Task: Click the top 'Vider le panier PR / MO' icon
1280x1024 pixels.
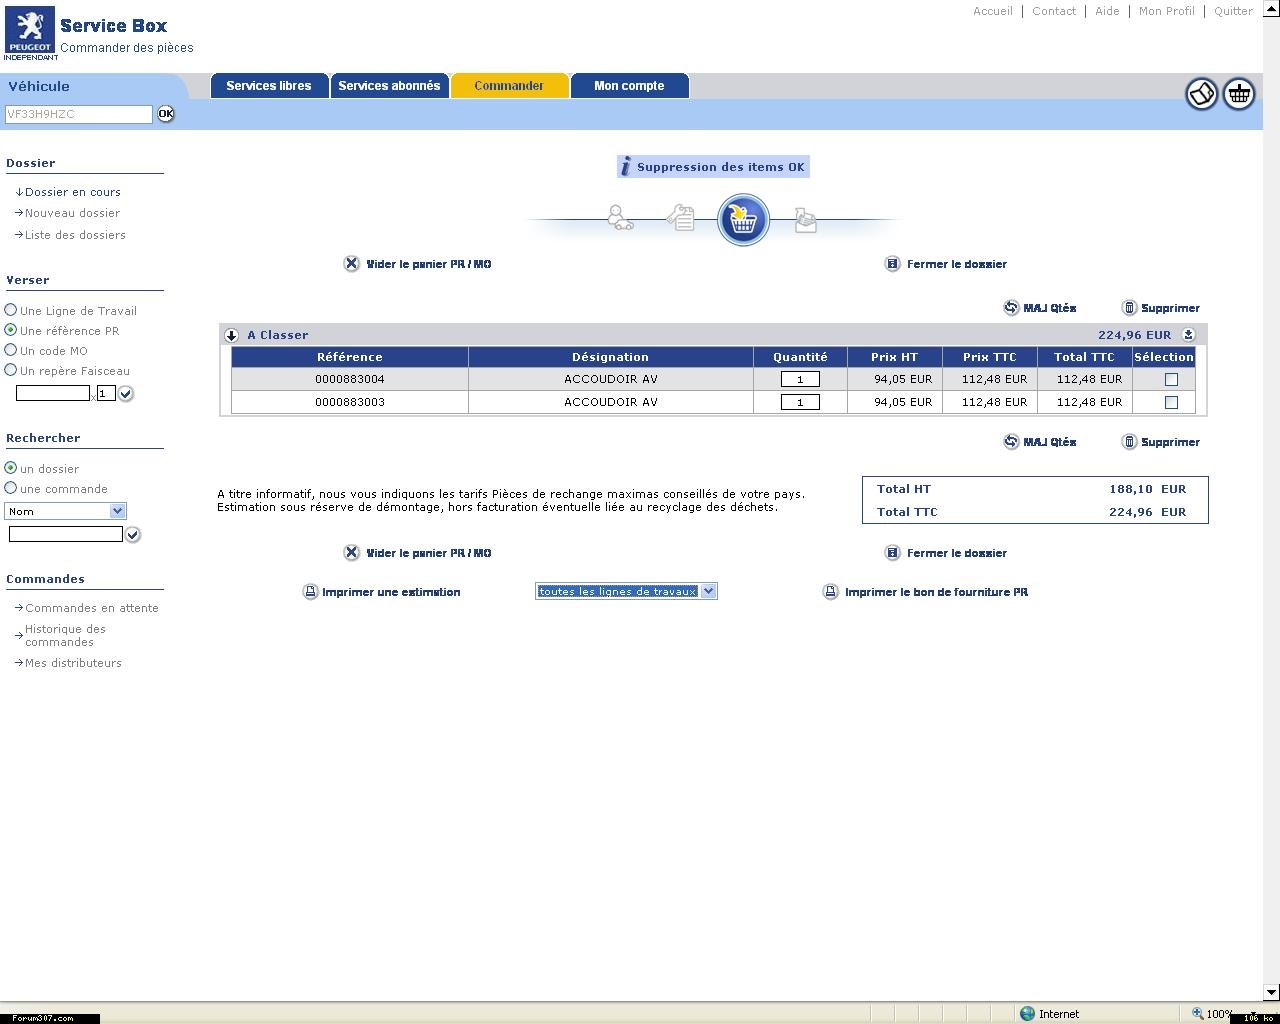Action: (x=352, y=264)
